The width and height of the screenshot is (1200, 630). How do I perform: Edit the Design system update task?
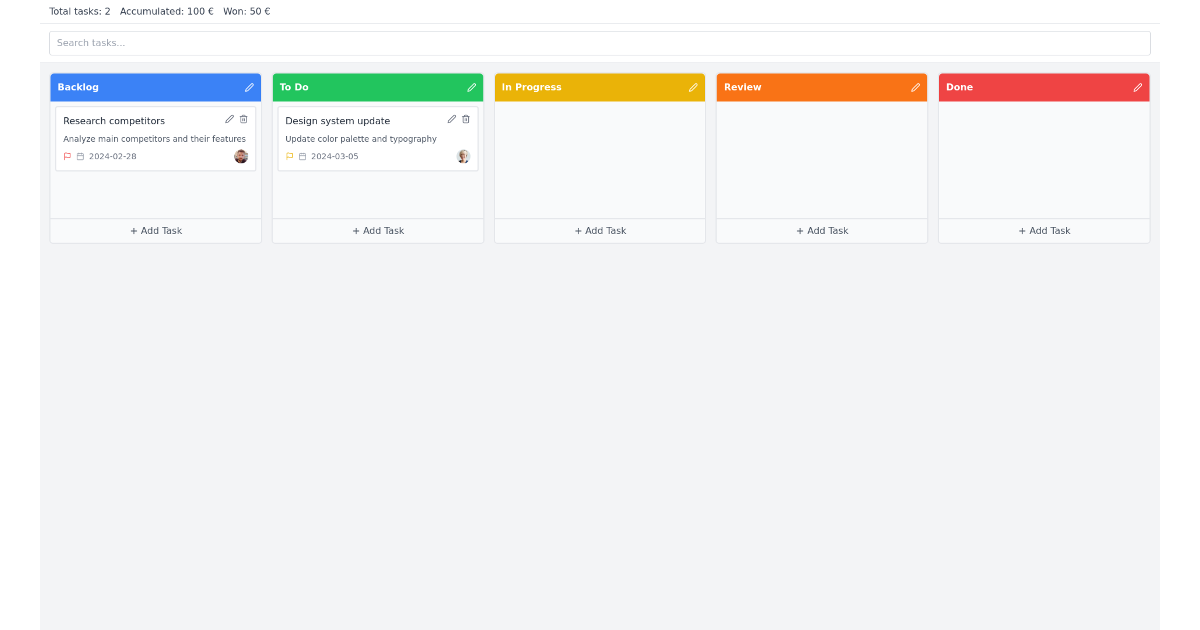[x=451, y=119]
